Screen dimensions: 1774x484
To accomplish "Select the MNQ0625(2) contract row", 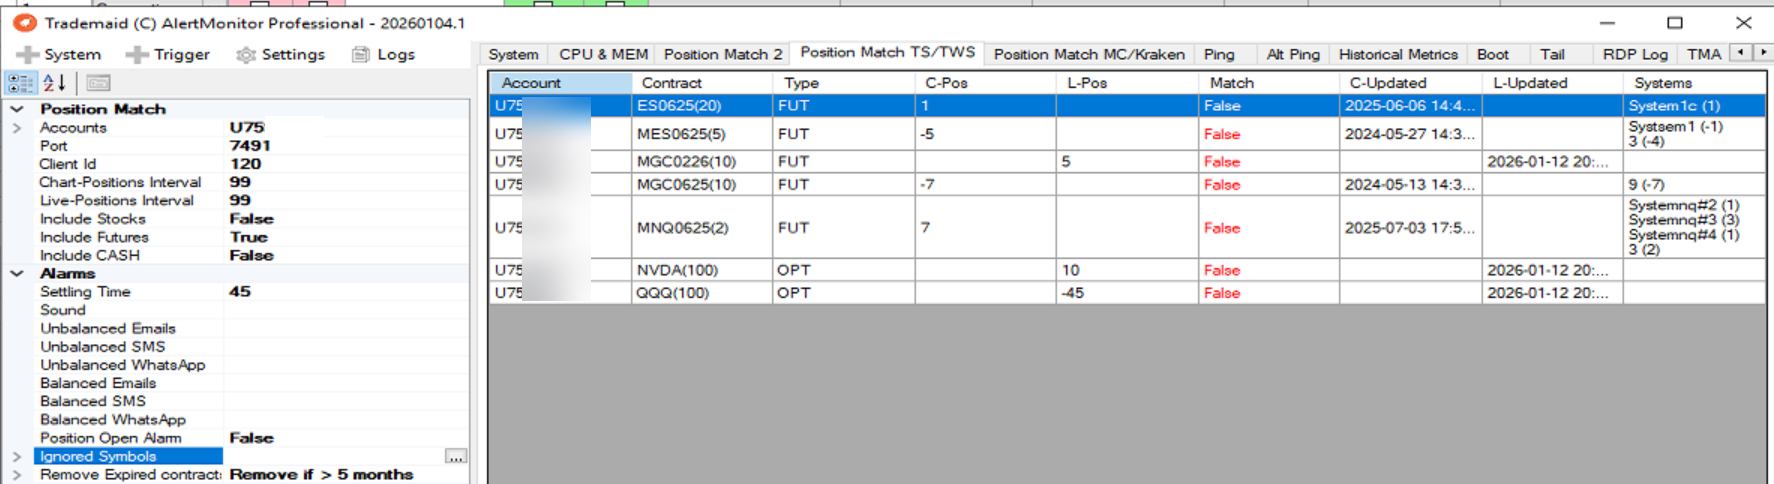I will 683,228.
